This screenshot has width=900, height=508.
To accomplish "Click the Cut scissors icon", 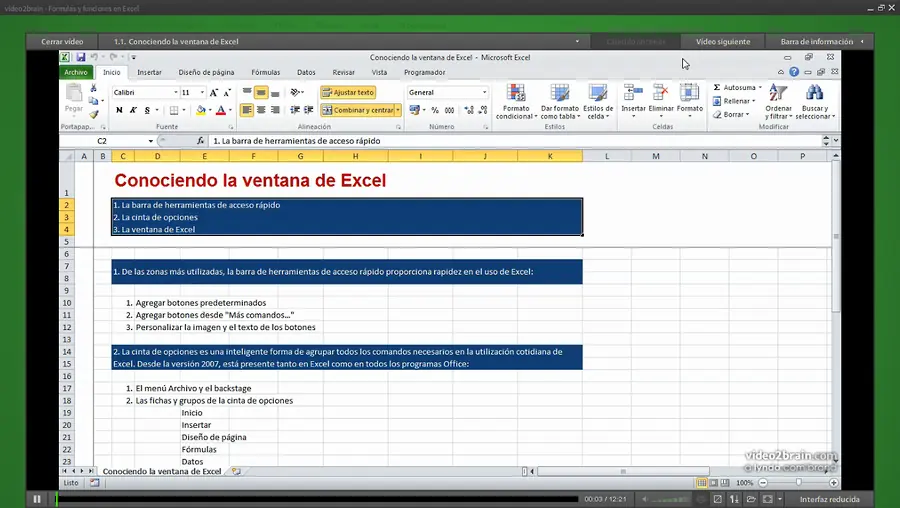I will 93,88.
